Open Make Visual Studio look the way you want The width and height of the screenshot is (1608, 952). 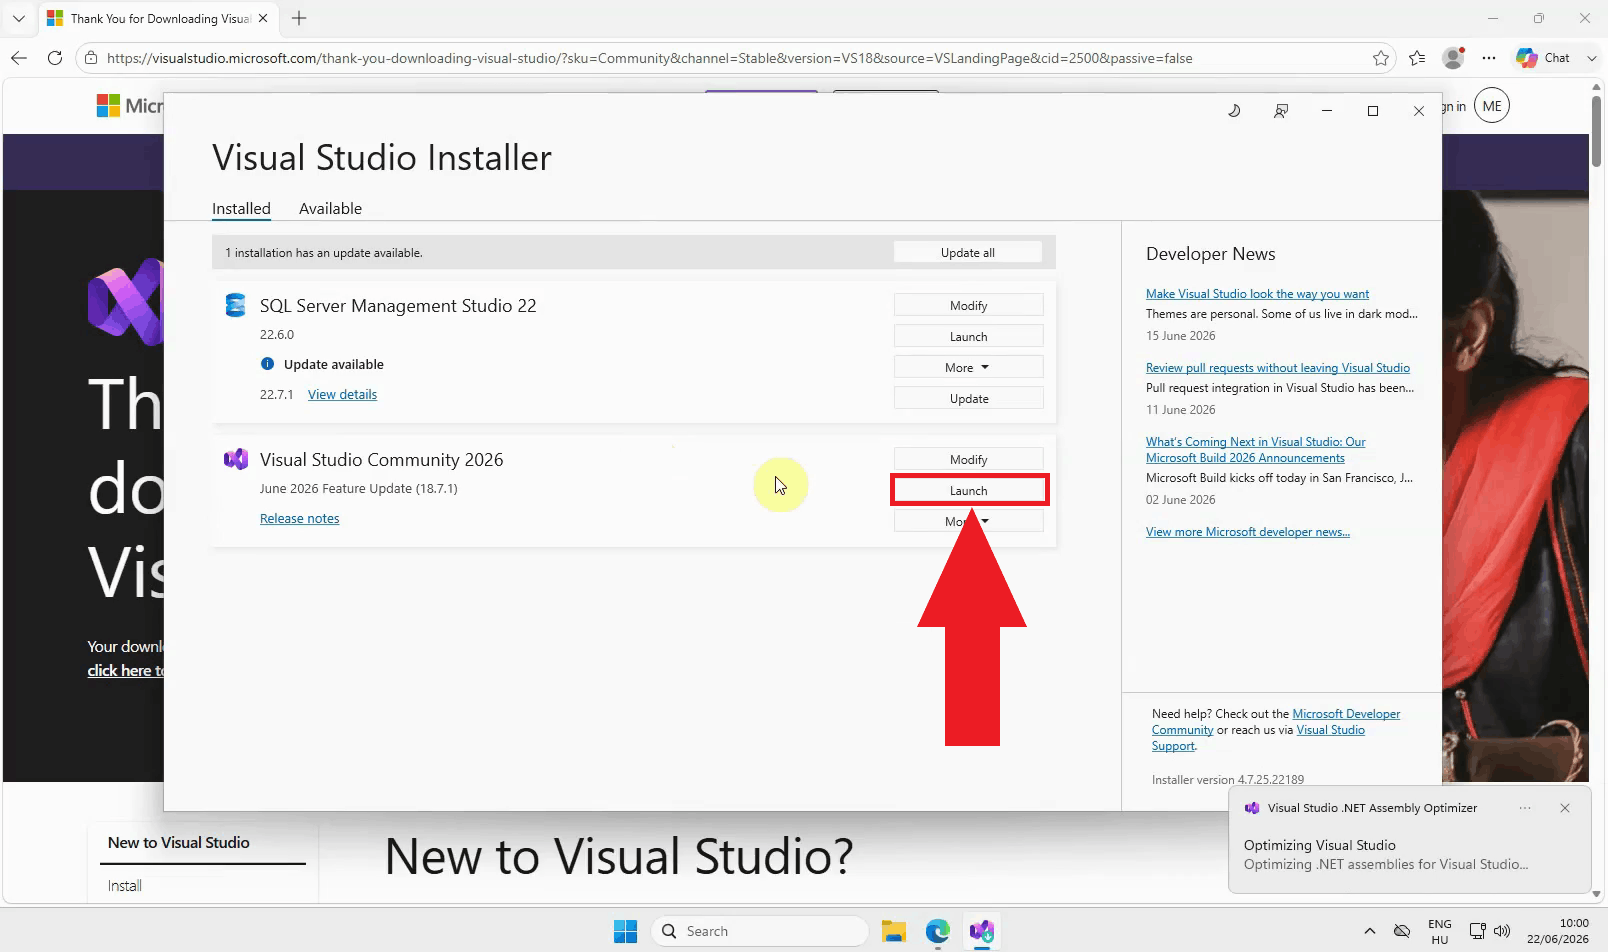(1257, 293)
